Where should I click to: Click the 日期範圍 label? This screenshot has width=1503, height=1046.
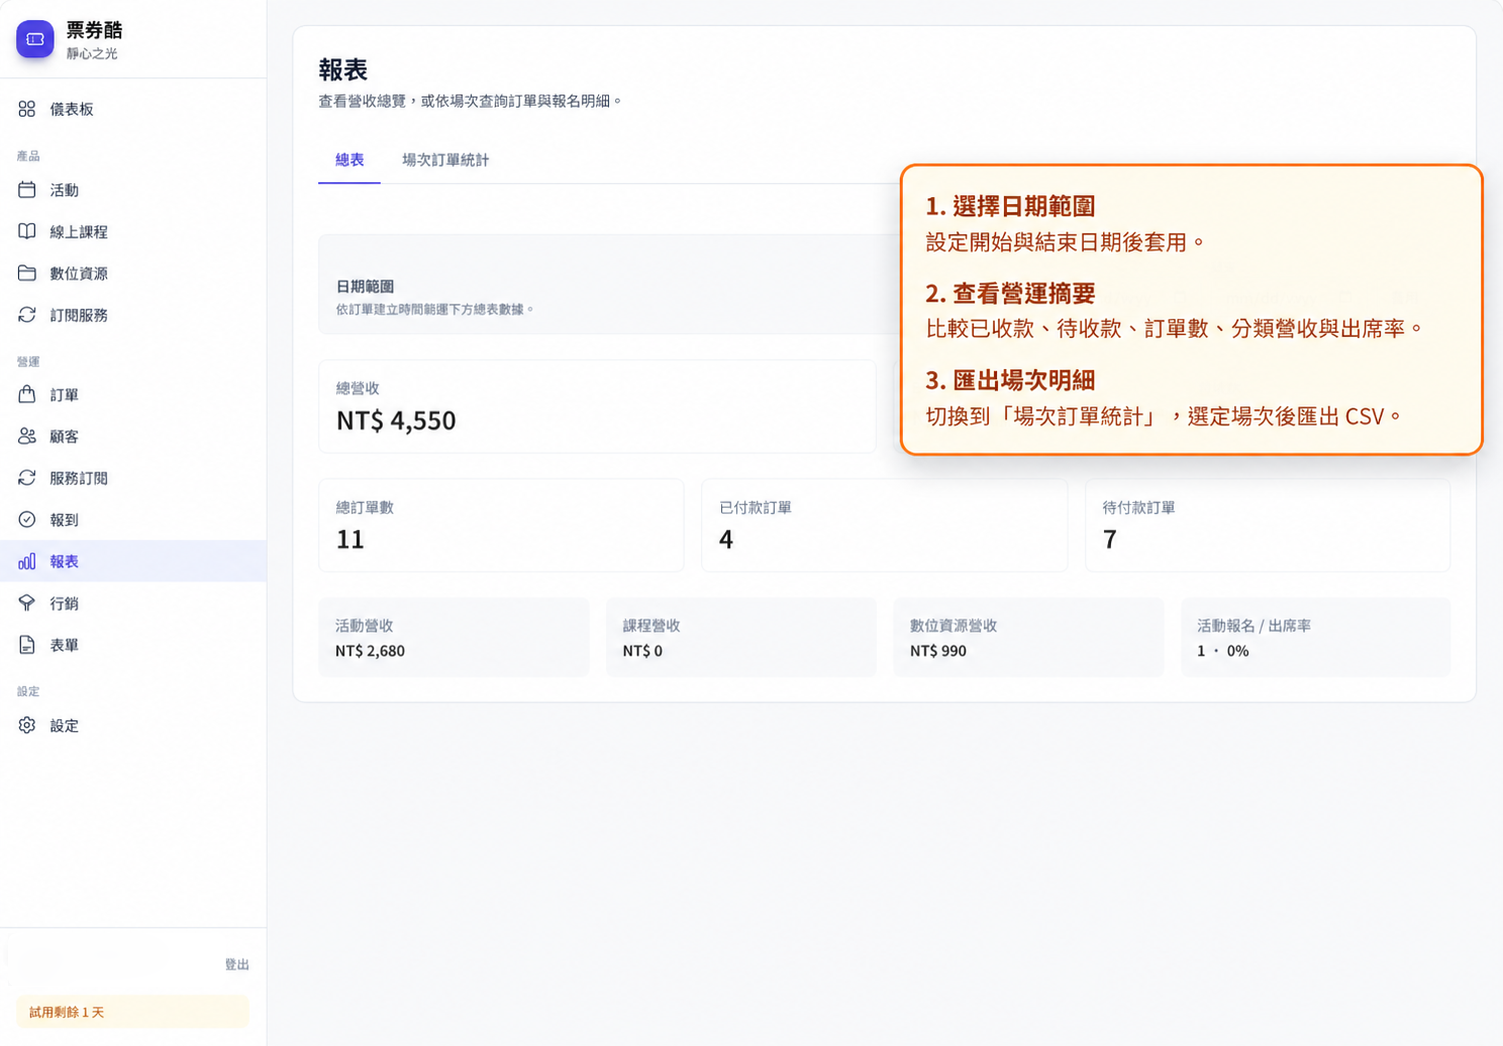(x=365, y=286)
